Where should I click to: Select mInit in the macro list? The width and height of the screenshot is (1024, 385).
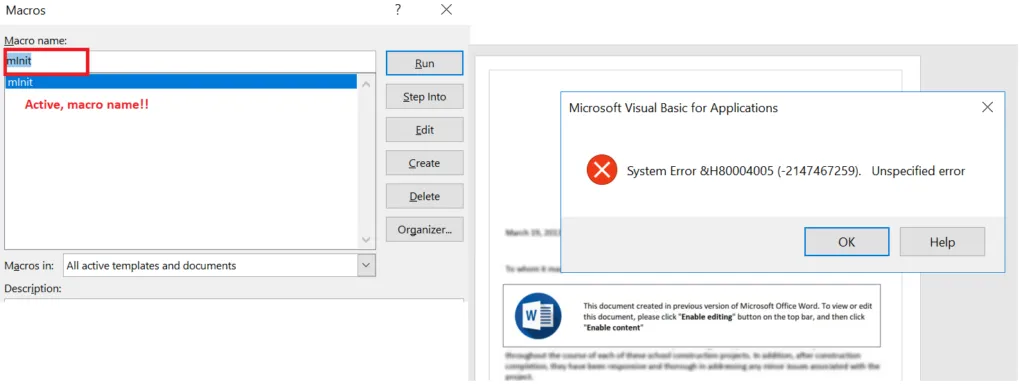click(x=181, y=82)
